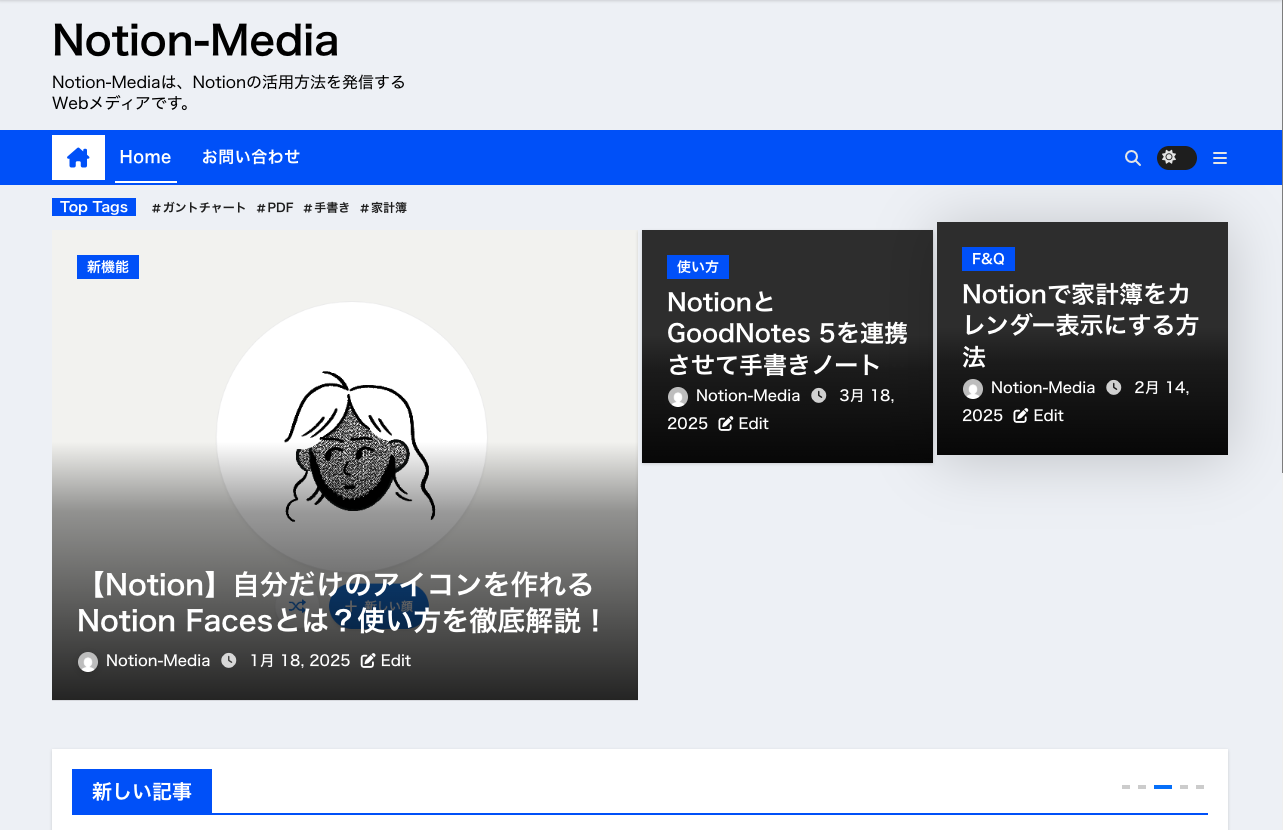1283x830 pixels.
Task: Click the #PDF tag link
Action: pos(275,208)
